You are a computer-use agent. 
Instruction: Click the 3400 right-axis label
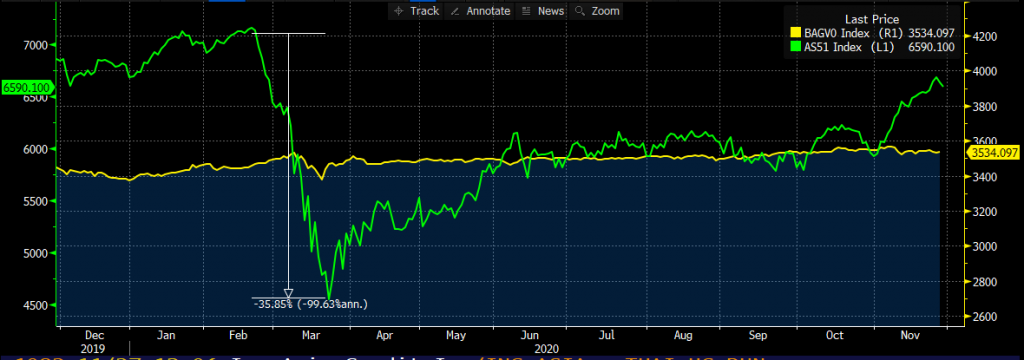[985, 176]
